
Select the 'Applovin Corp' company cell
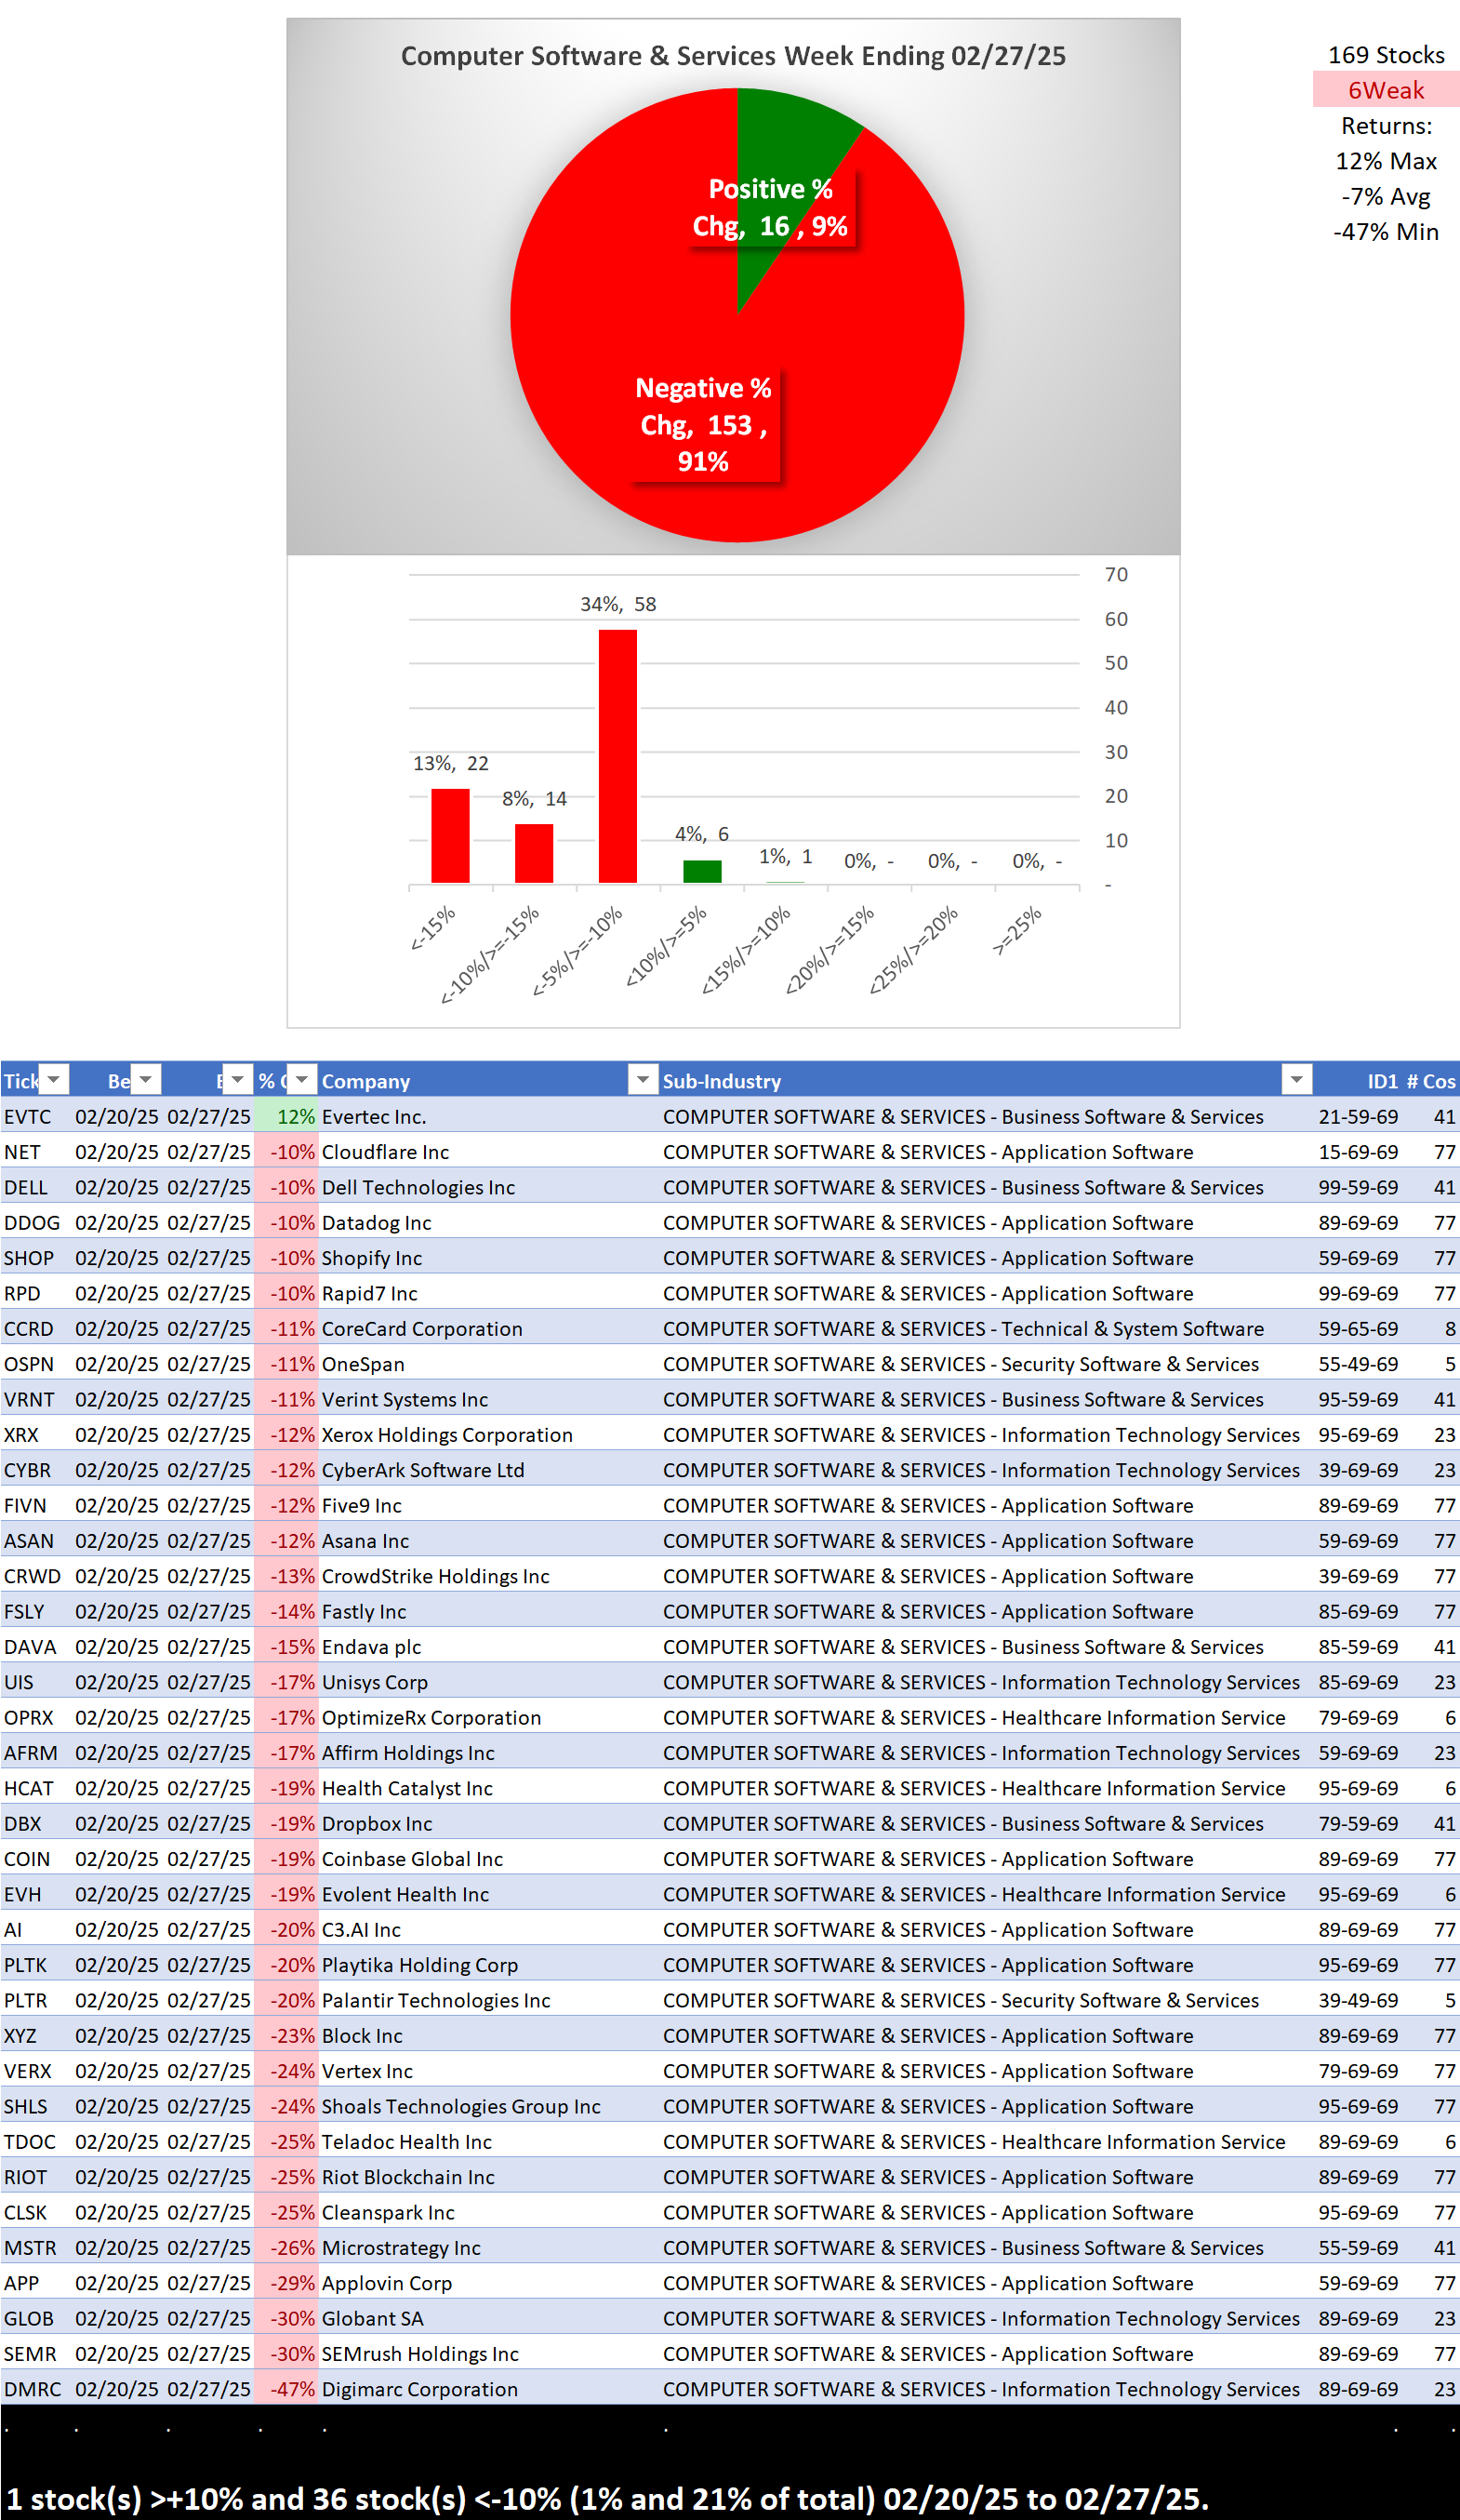[488, 2283]
